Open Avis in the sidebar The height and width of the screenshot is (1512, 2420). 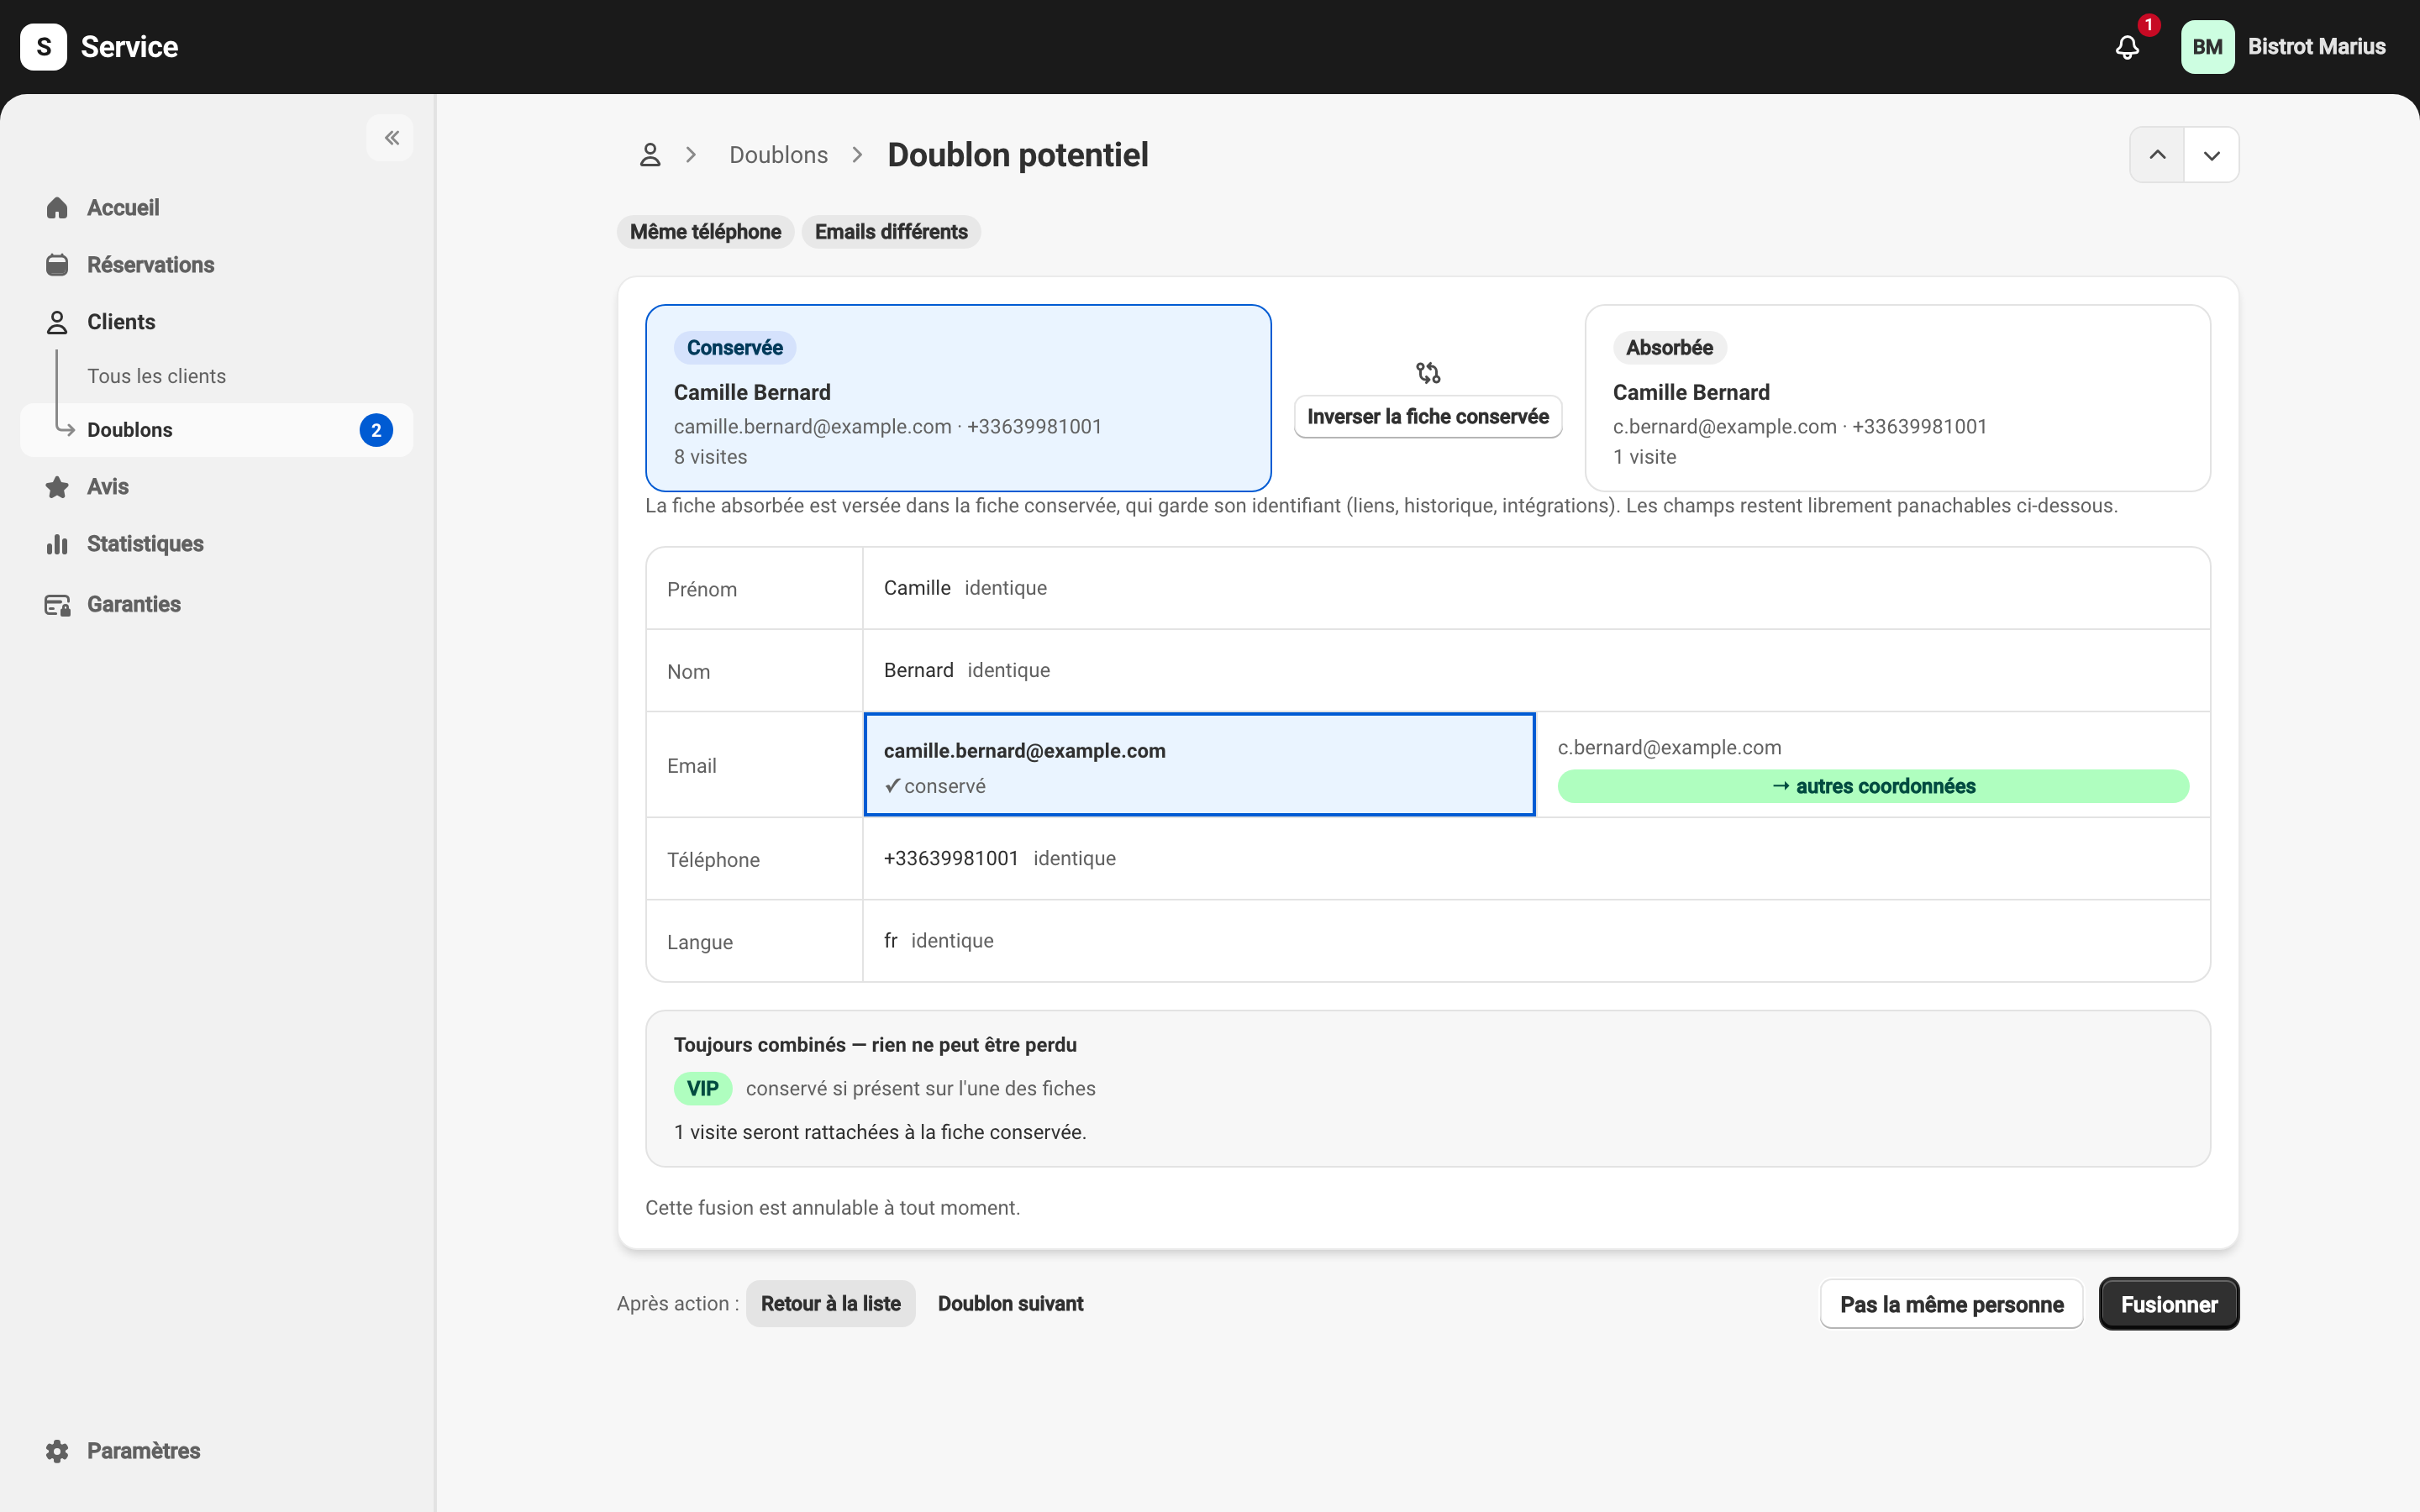pos(216,487)
